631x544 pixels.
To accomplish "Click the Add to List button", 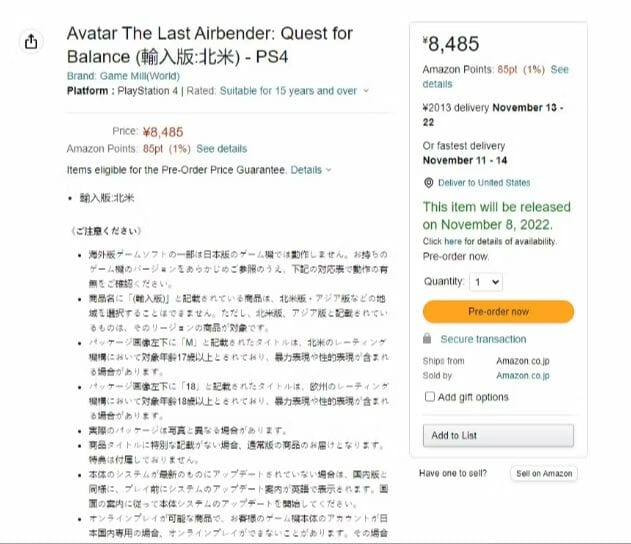I will point(498,435).
